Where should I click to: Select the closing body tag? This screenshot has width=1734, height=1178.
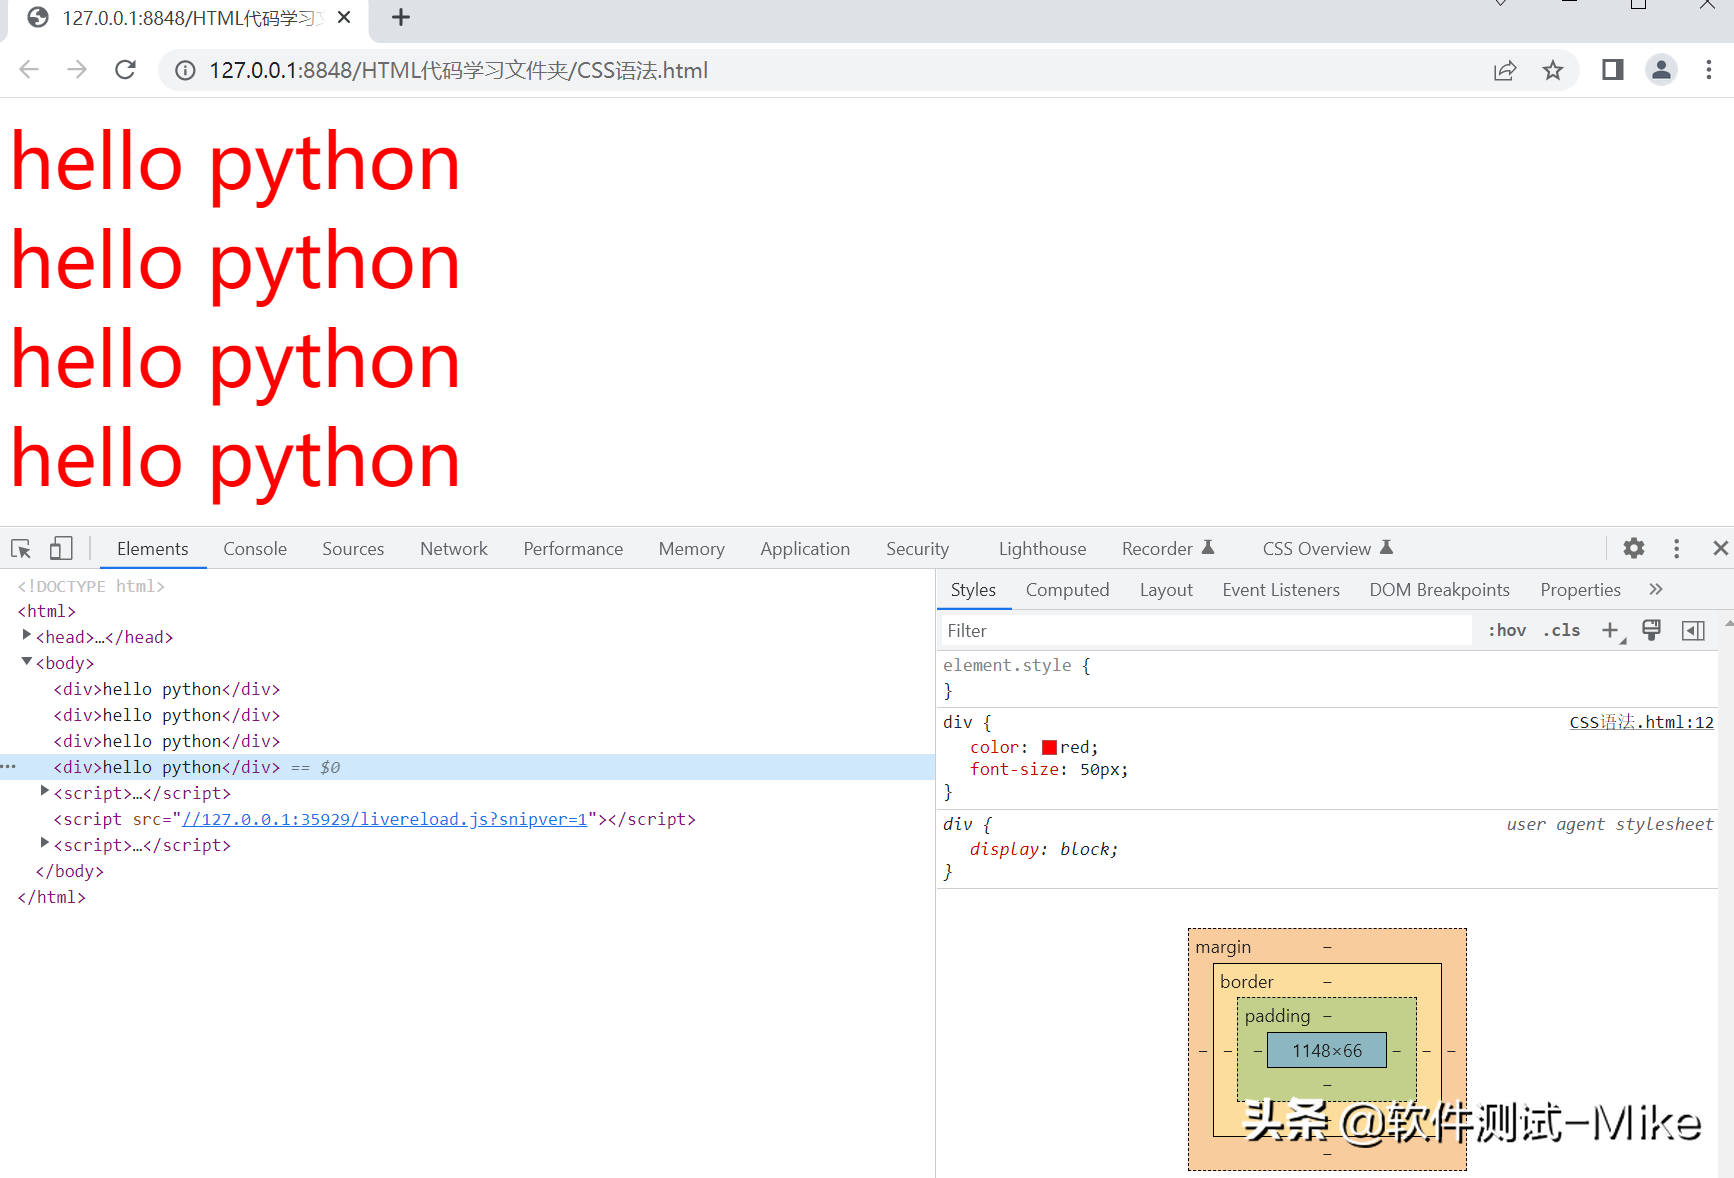pyautogui.click(x=70, y=871)
